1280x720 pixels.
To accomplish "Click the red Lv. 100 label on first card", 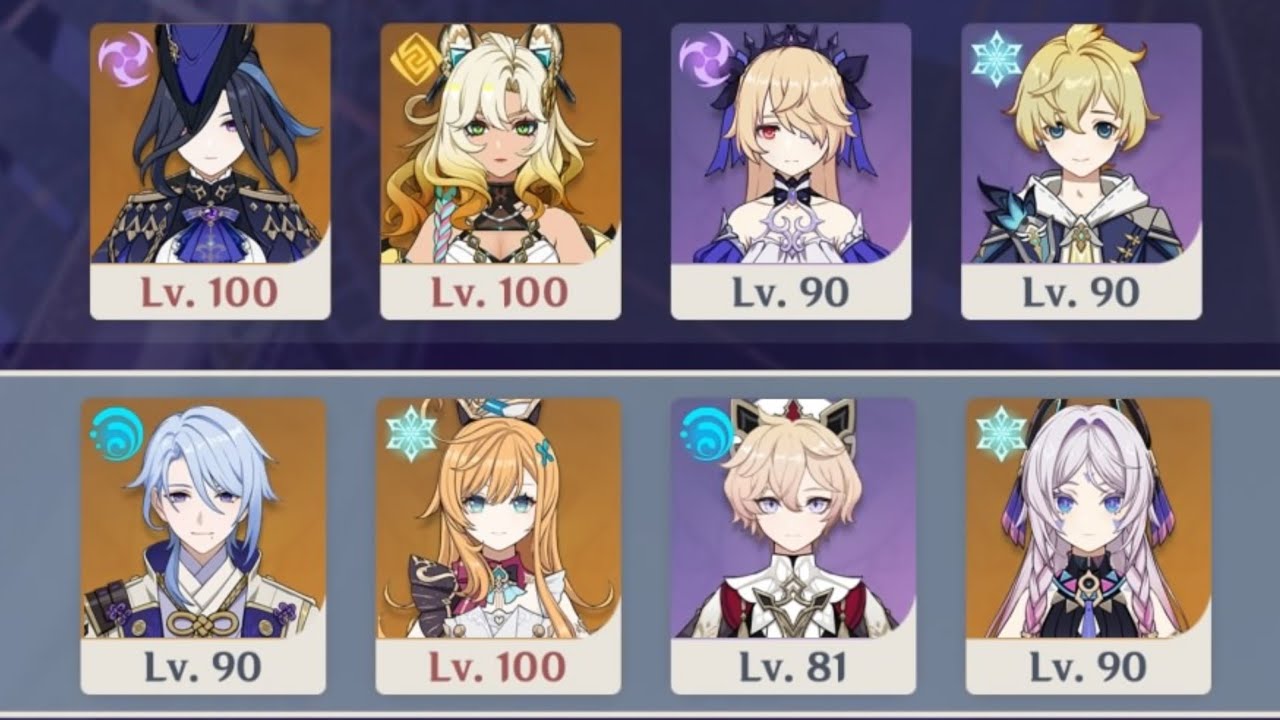I will click(x=210, y=292).
